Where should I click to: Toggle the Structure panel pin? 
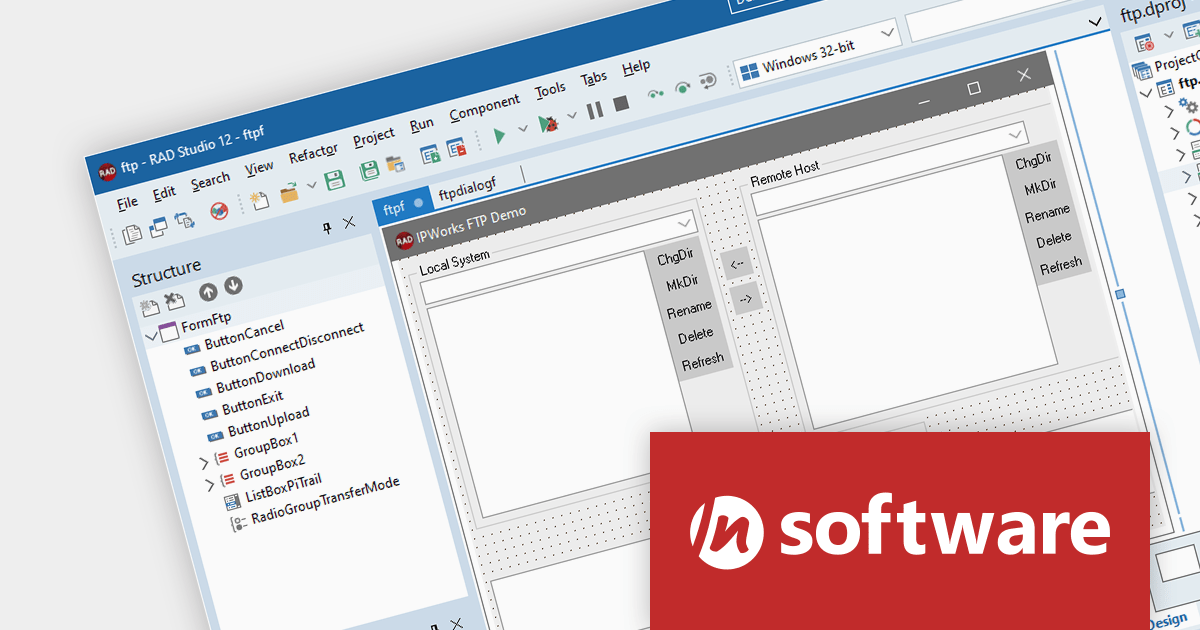(327, 228)
